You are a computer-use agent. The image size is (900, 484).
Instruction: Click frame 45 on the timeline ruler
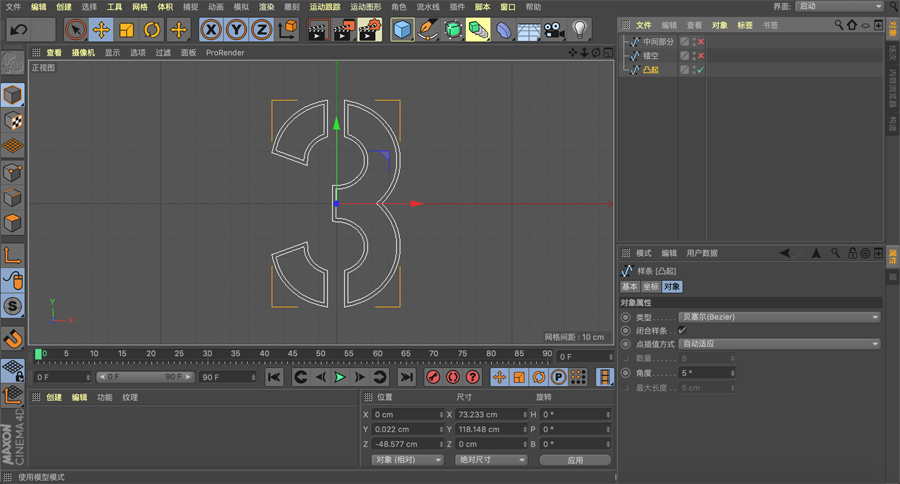pos(291,354)
